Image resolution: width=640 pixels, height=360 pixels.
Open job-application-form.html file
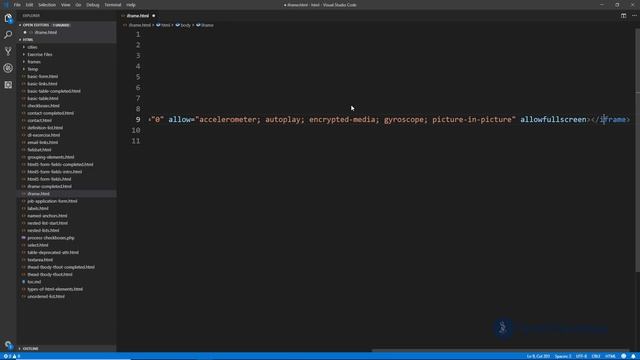tap(52, 201)
